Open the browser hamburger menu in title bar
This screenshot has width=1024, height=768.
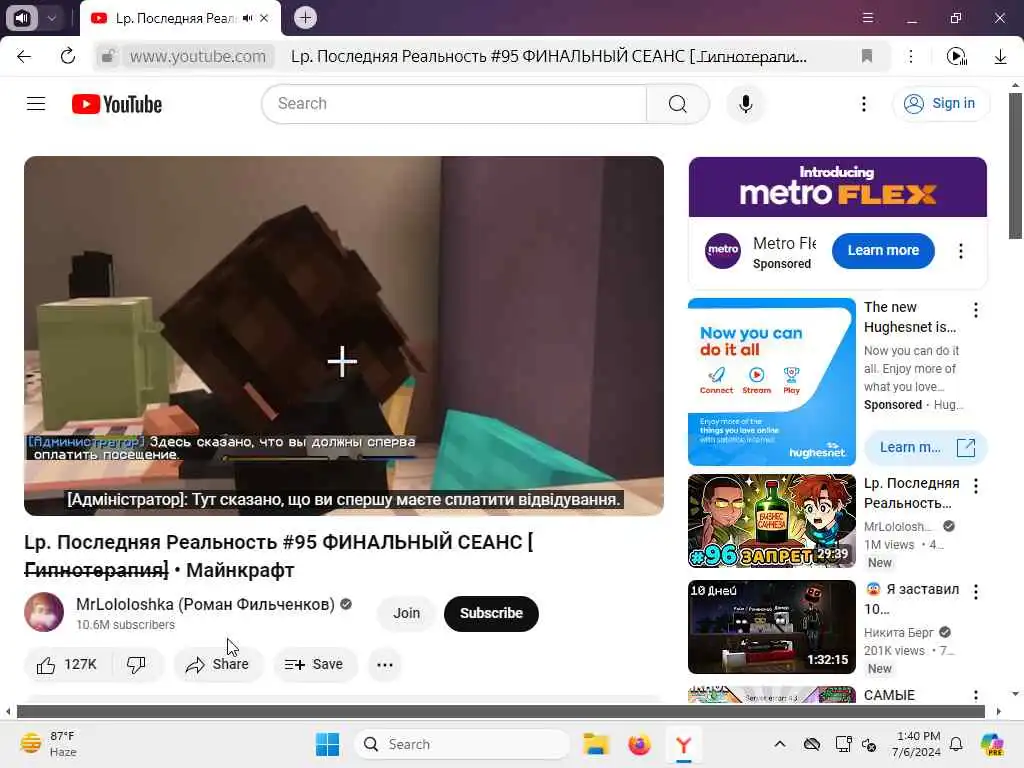(x=868, y=18)
